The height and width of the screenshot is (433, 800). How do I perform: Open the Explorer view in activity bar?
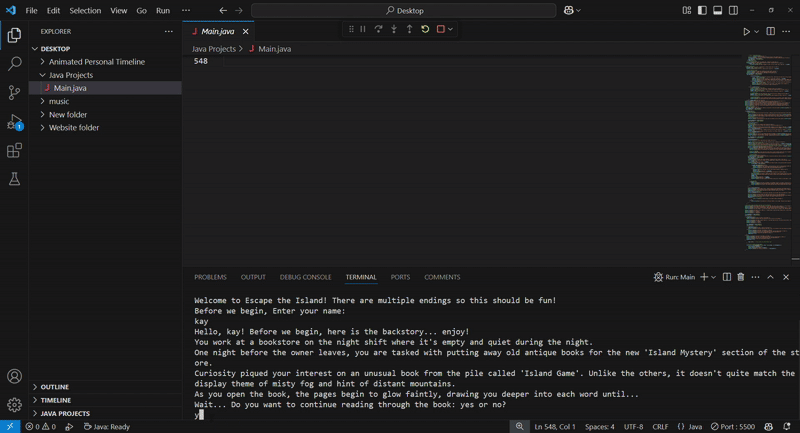14,35
